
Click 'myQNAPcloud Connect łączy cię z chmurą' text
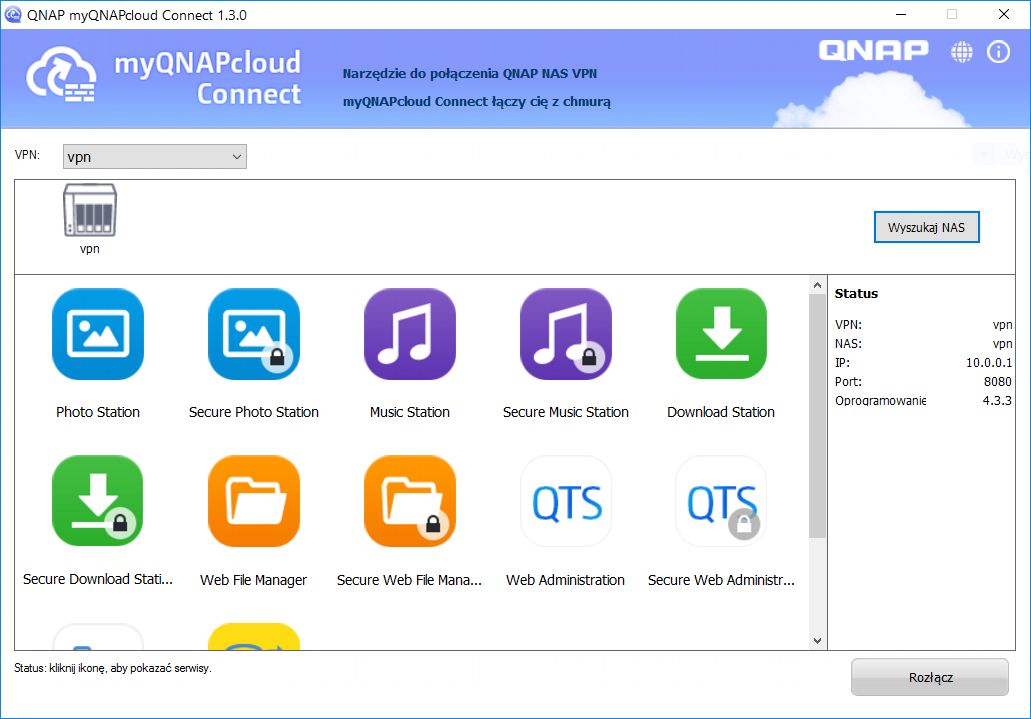click(477, 102)
